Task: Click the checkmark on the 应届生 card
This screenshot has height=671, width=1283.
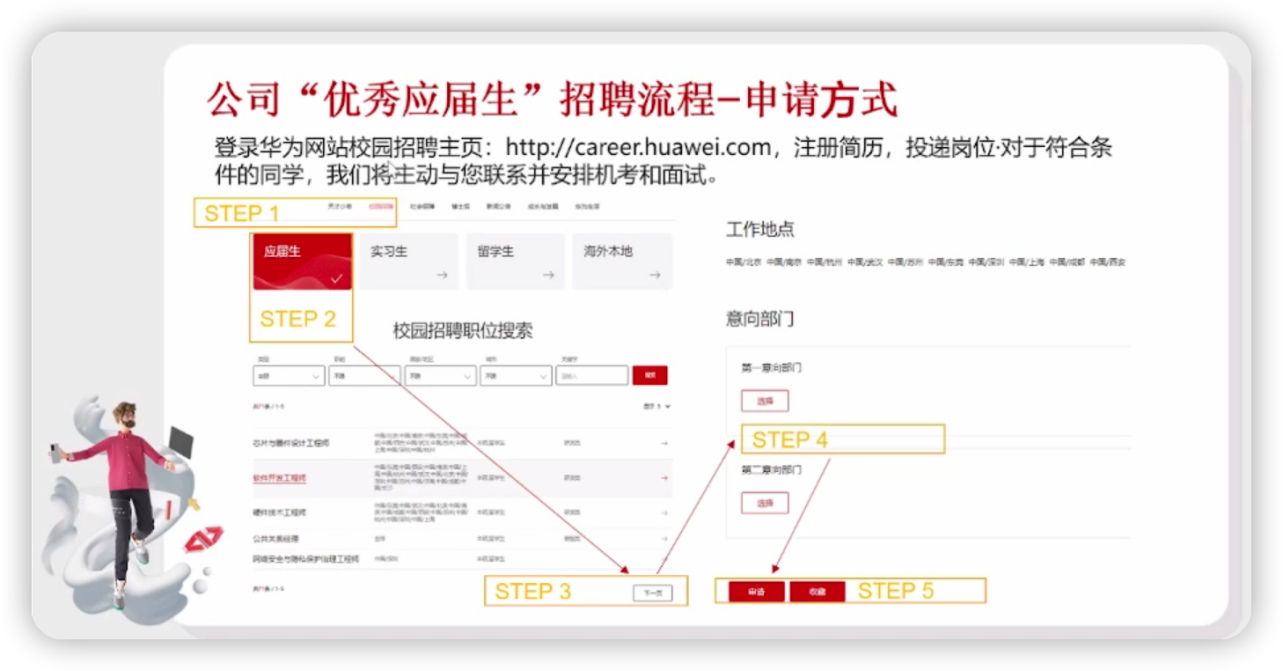Action: (337, 277)
